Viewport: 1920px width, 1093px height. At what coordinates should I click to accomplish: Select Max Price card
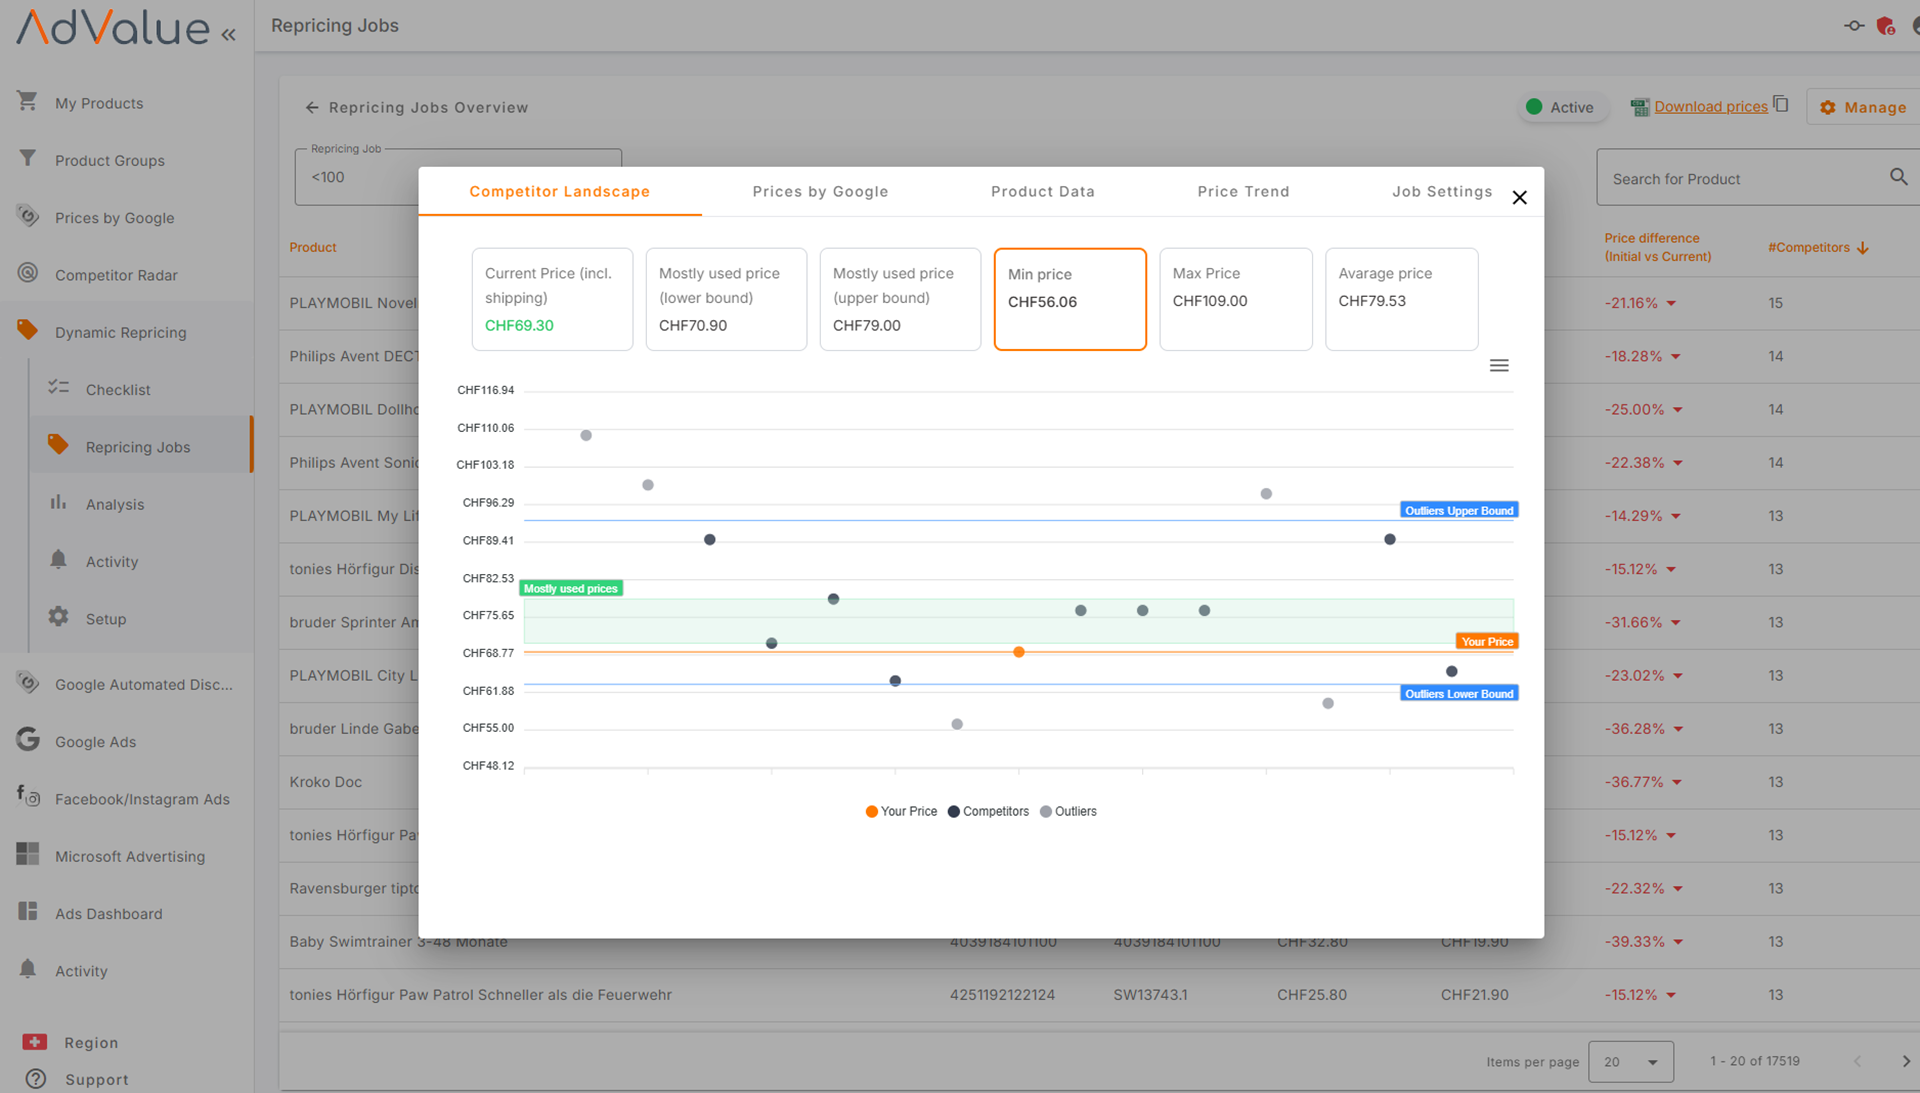click(x=1235, y=299)
